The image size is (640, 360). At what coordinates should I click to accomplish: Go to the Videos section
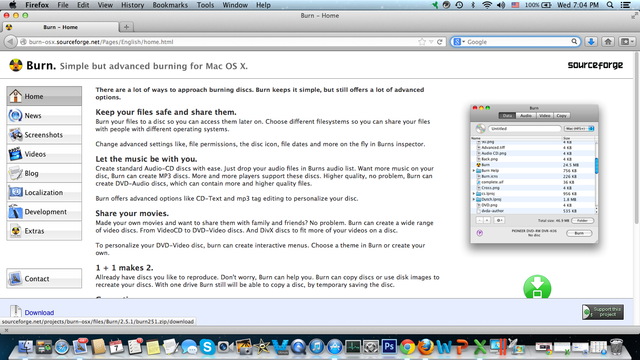44,154
